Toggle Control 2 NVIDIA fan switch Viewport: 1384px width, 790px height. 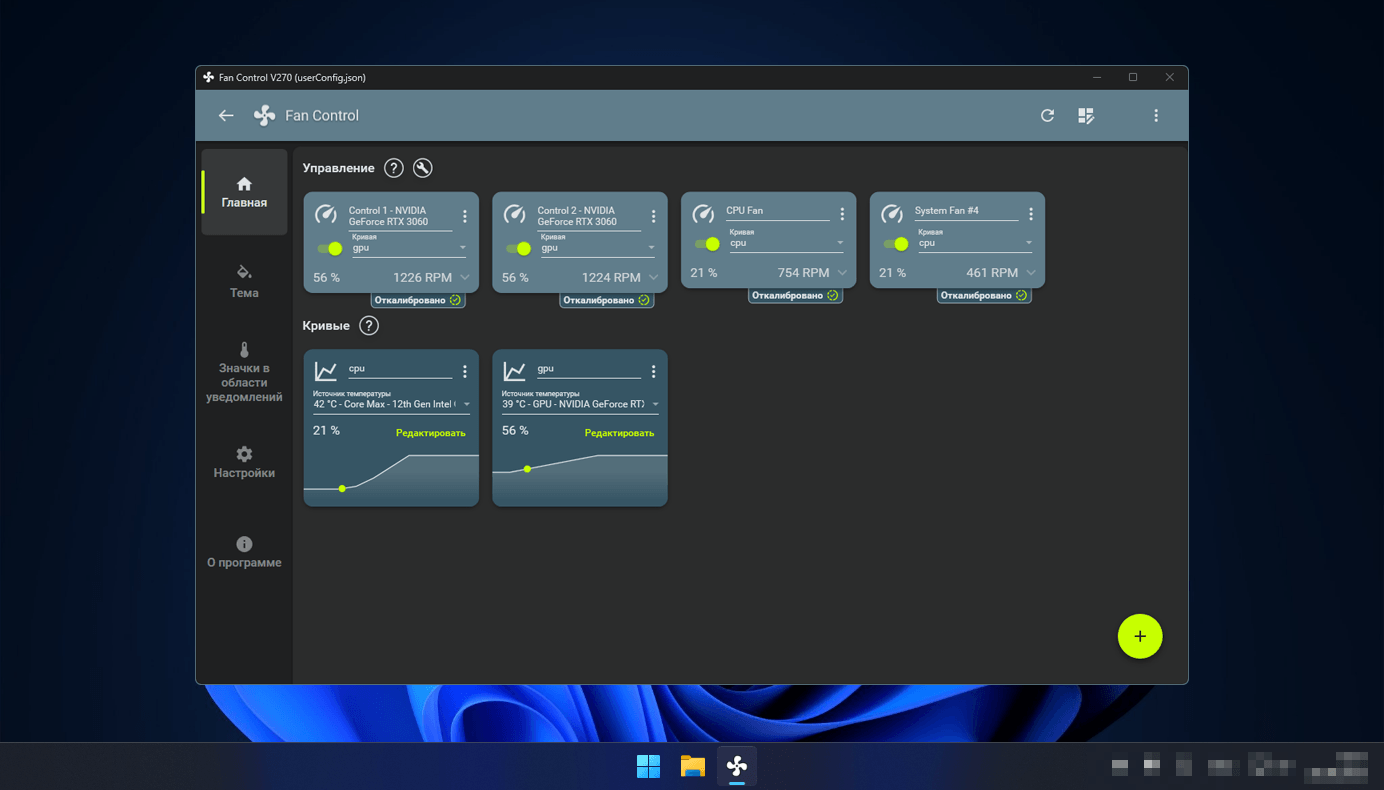[x=519, y=248]
